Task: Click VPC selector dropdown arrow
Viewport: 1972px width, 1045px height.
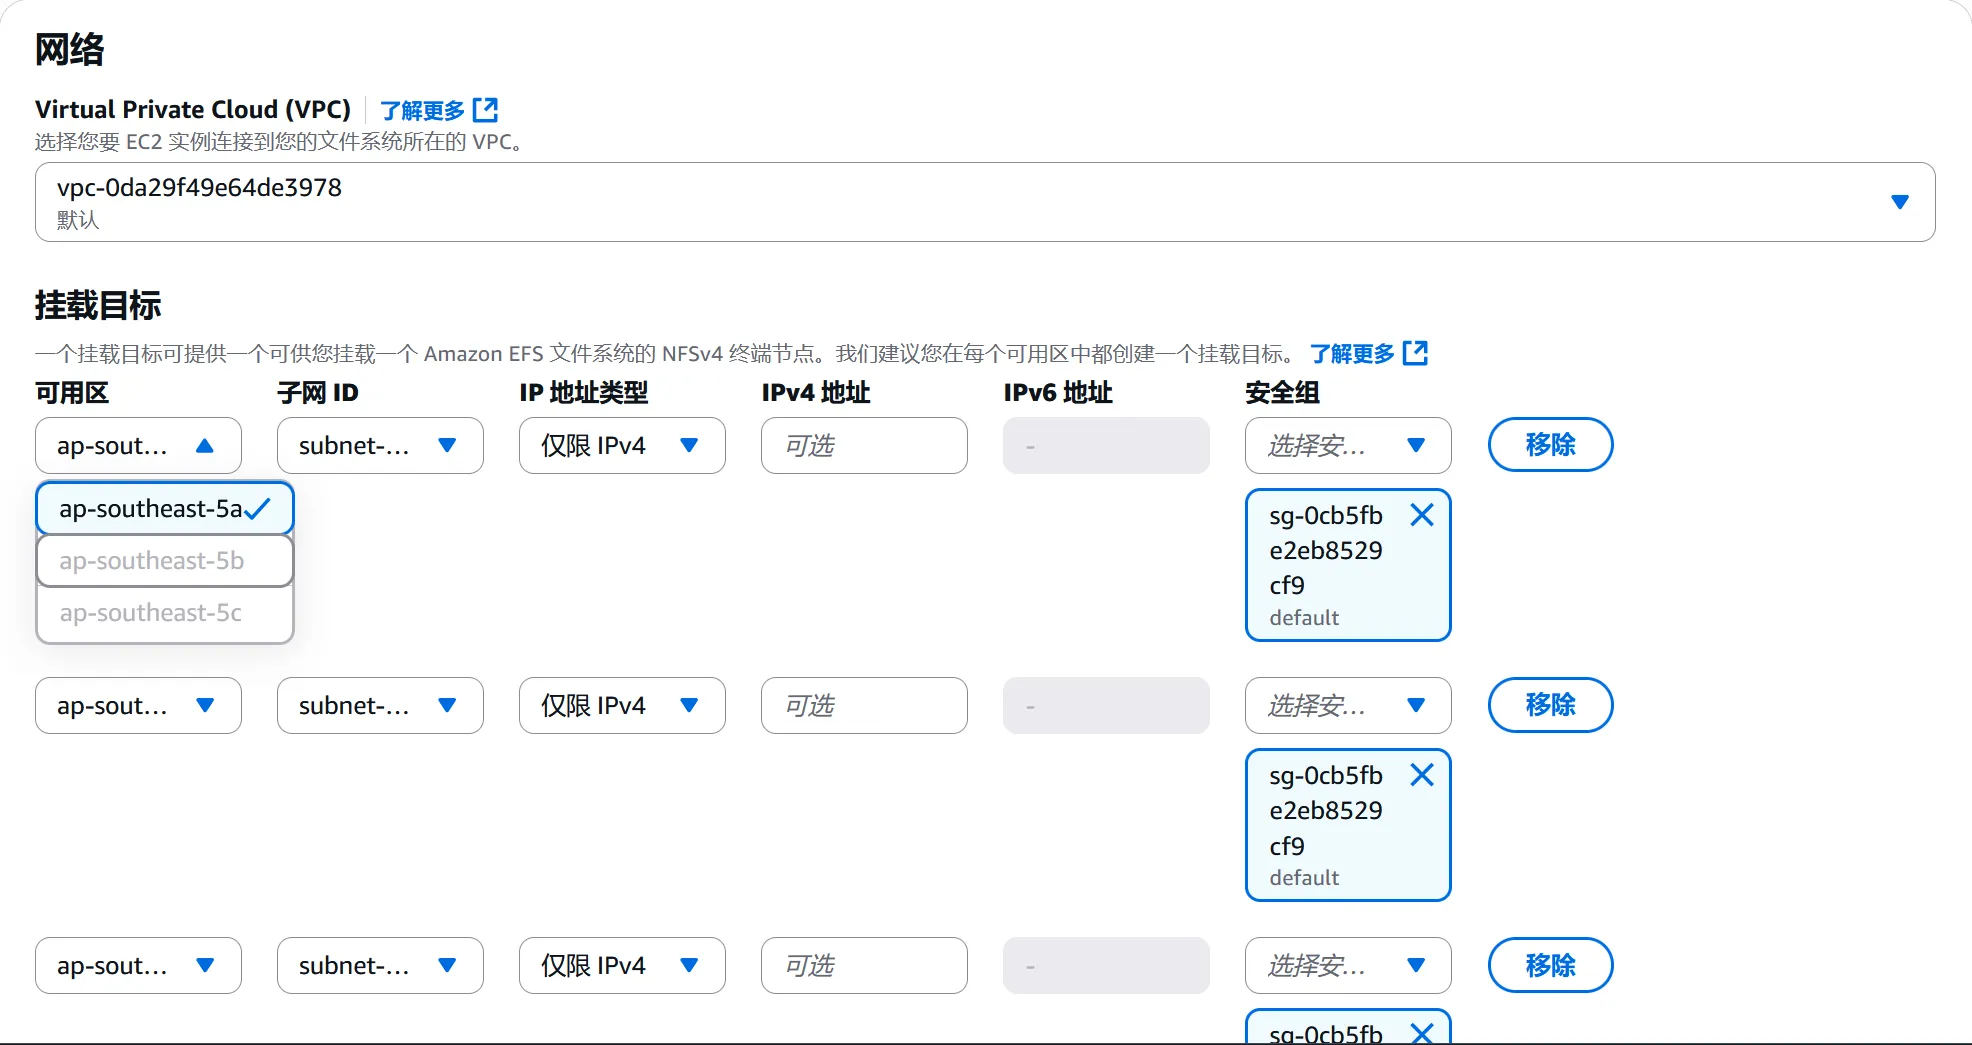Action: coord(1900,202)
